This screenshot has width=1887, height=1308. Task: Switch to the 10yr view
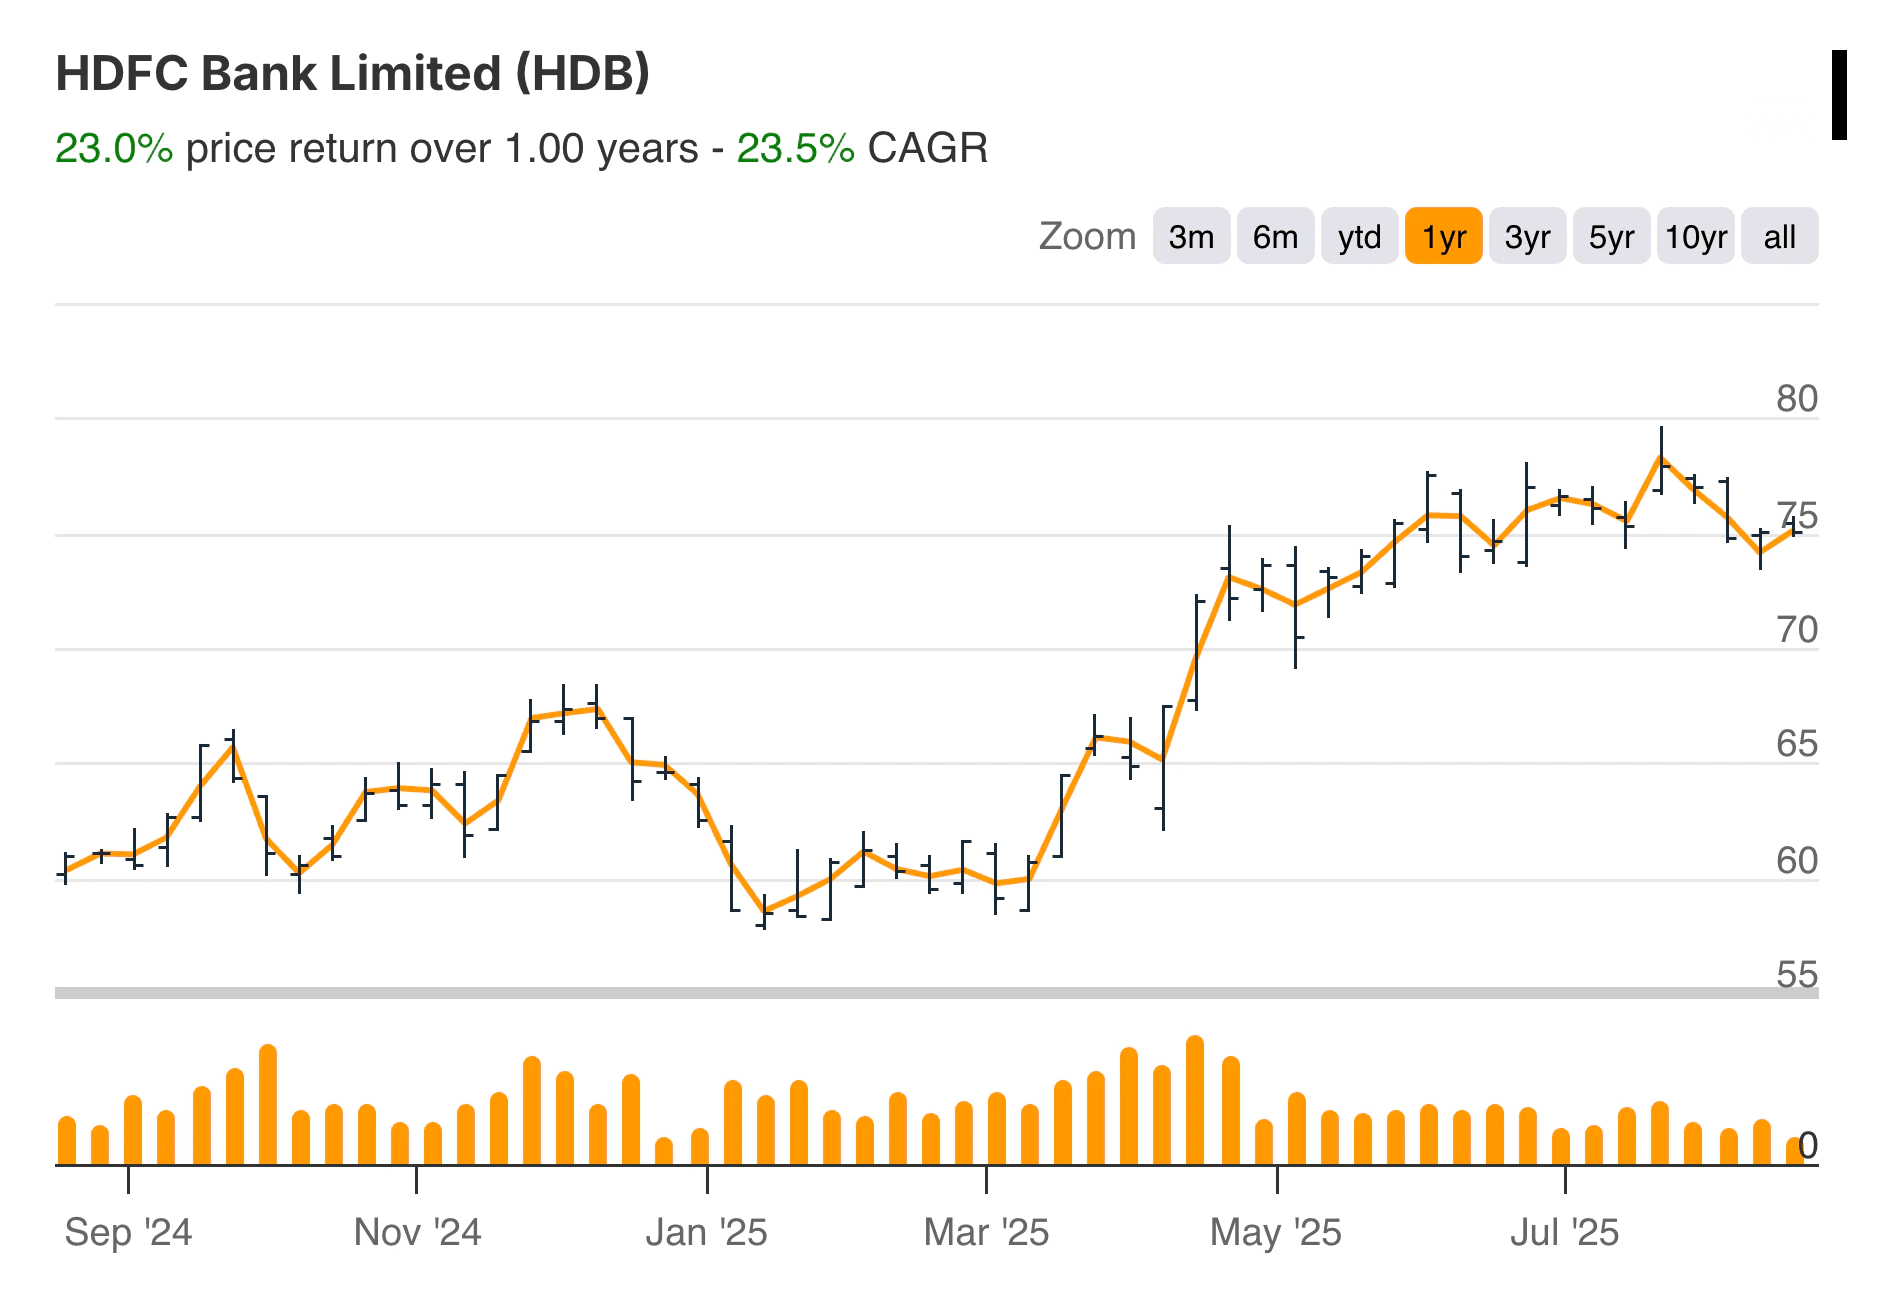[1696, 236]
